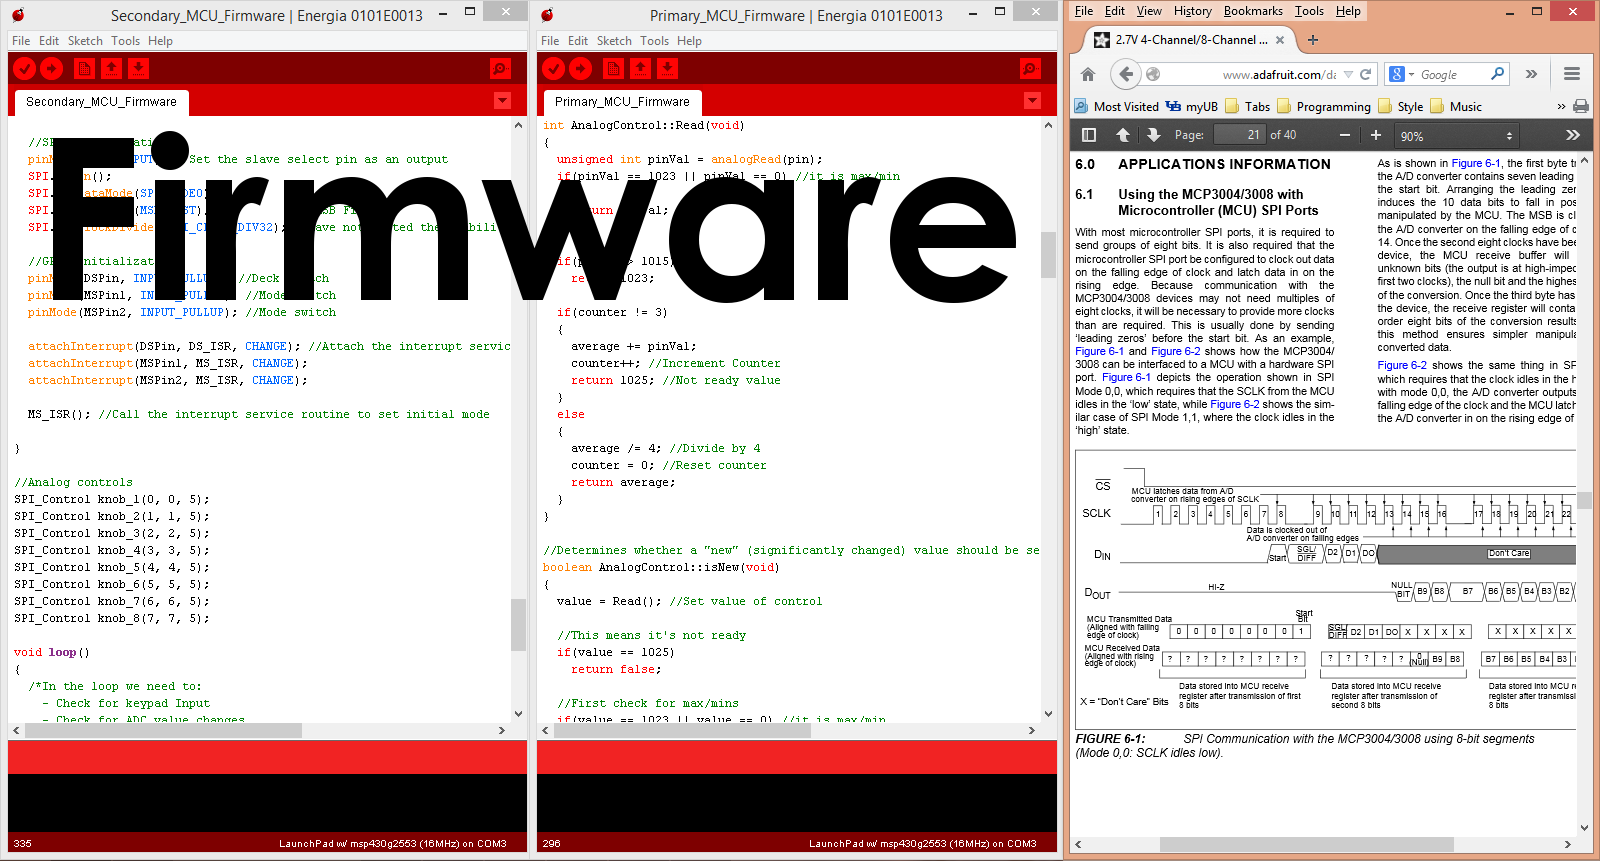The height and width of the screenshot is (861, 1600).
Task: Click Save sketch icon in Secondary_MCU_Firmware window
Action: pyautogui.click(x=139, y=68)
